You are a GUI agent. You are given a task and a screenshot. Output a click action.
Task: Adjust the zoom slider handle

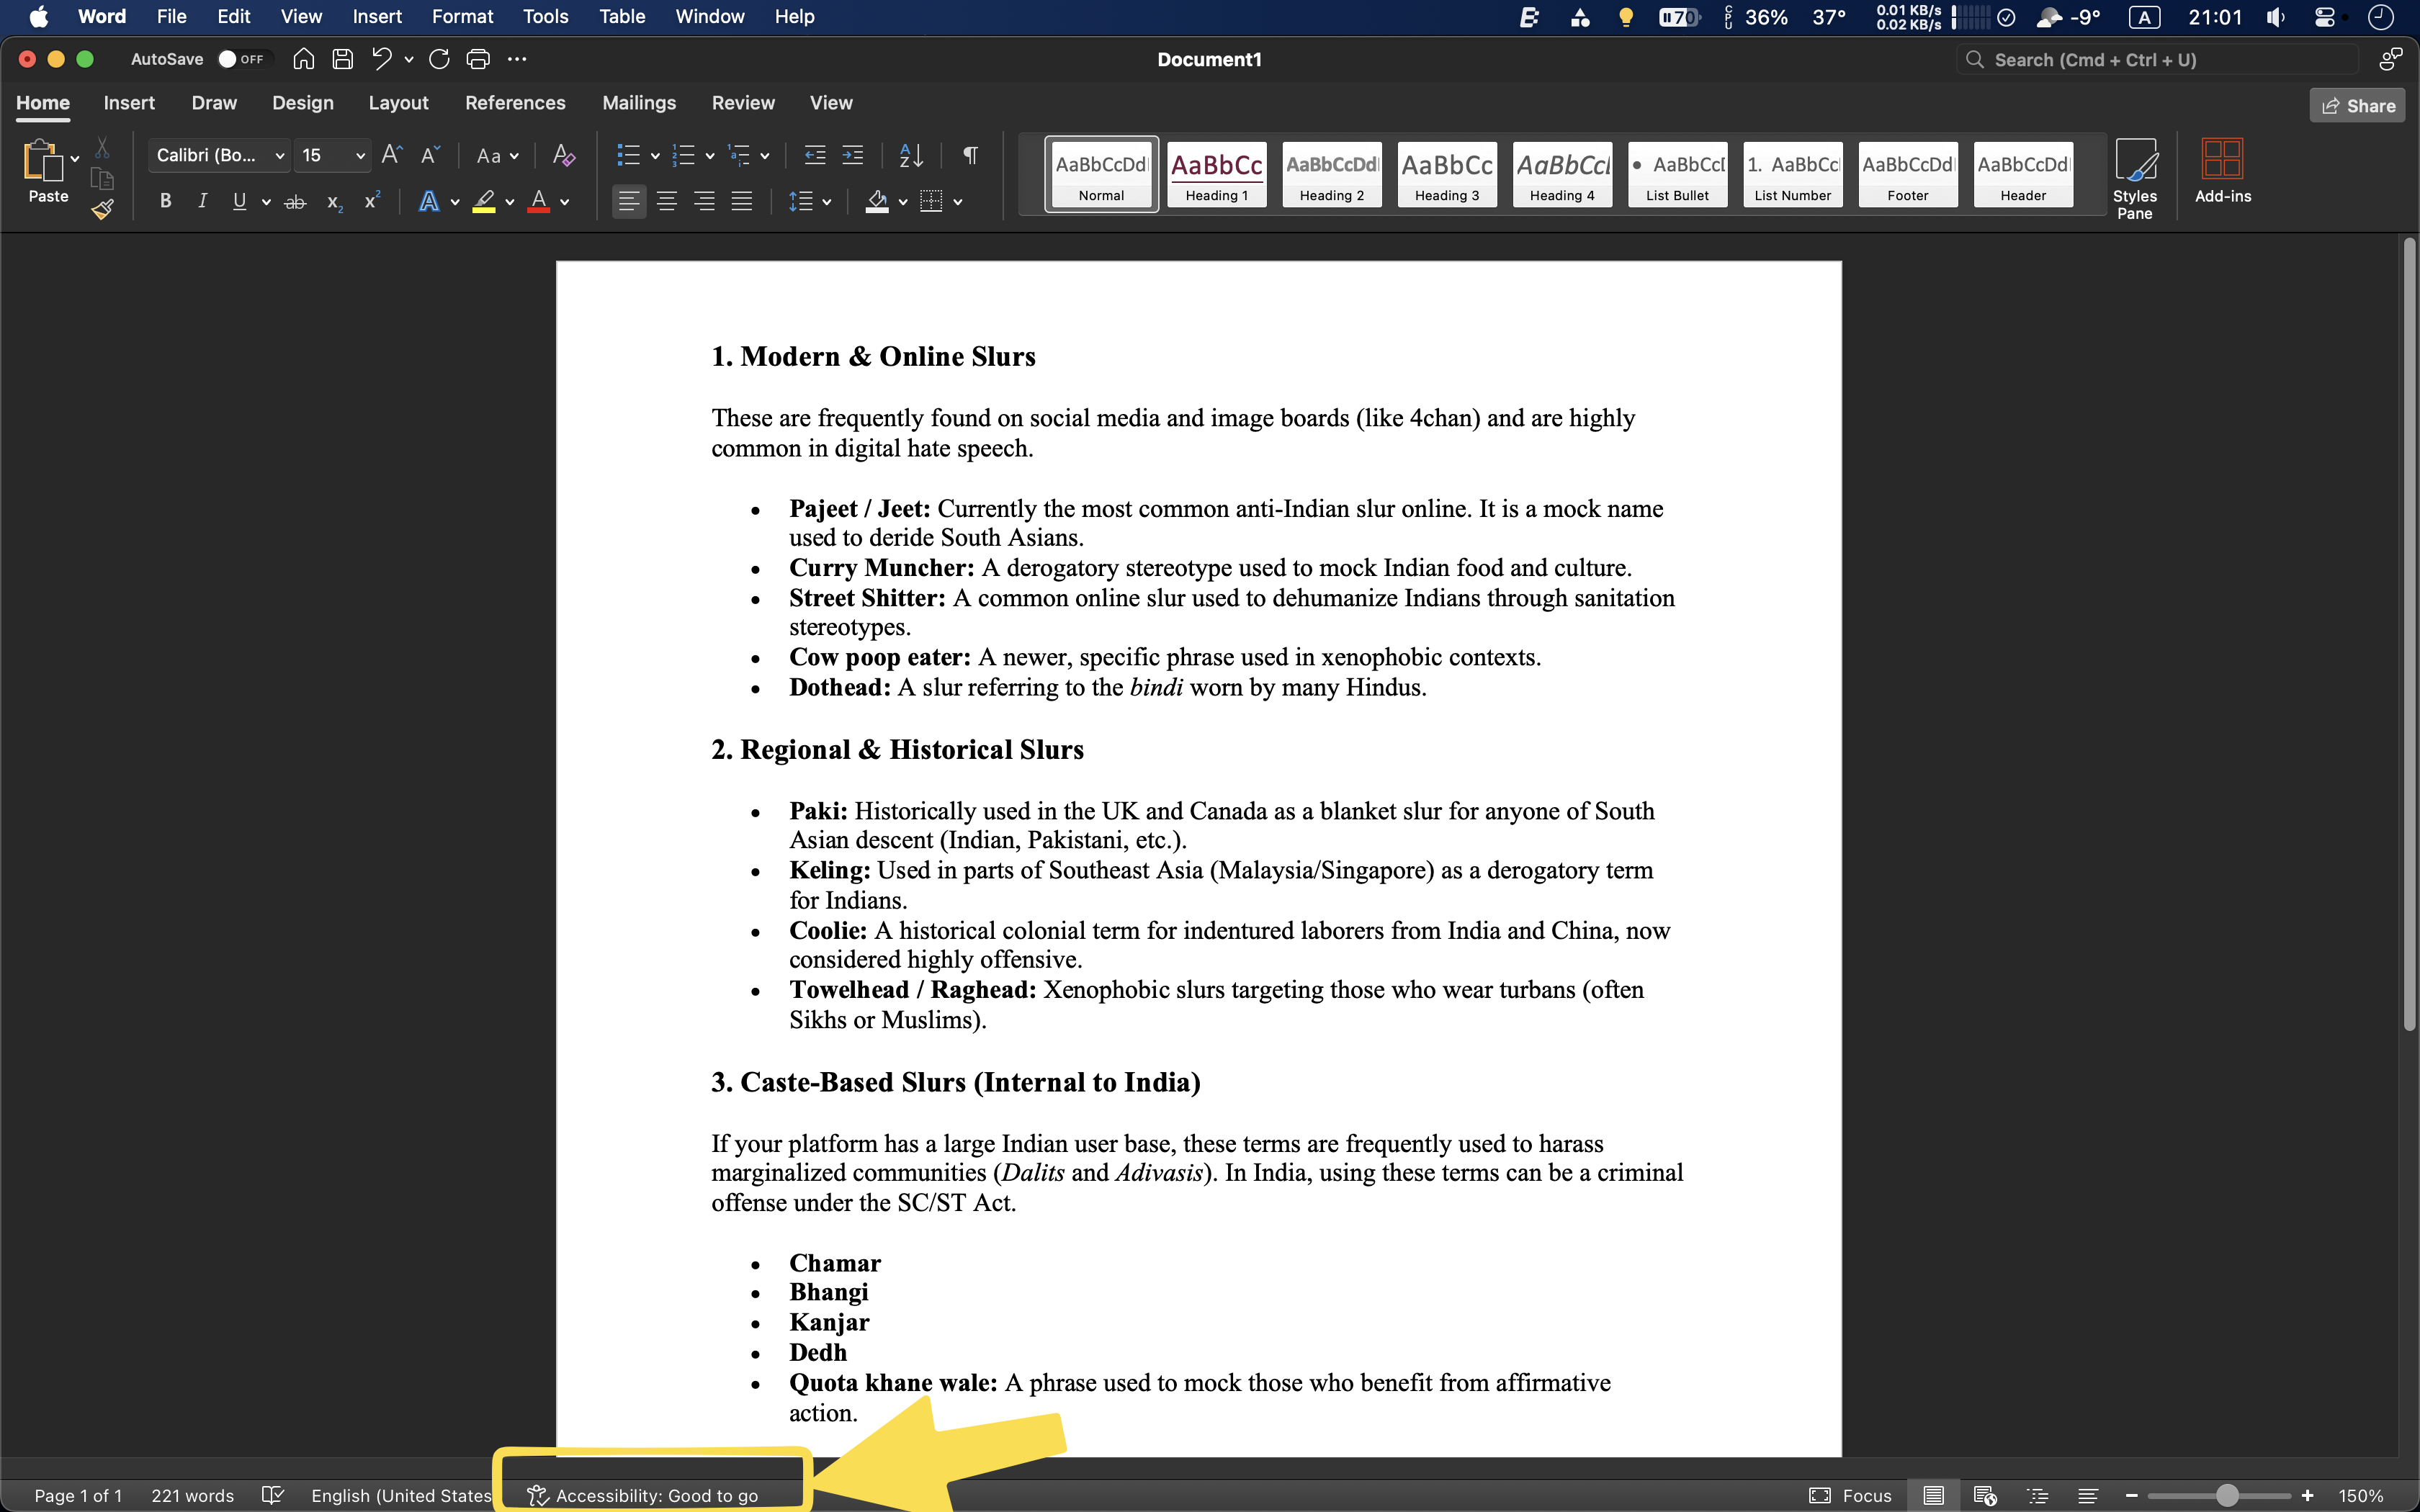click(2226, 1495)
